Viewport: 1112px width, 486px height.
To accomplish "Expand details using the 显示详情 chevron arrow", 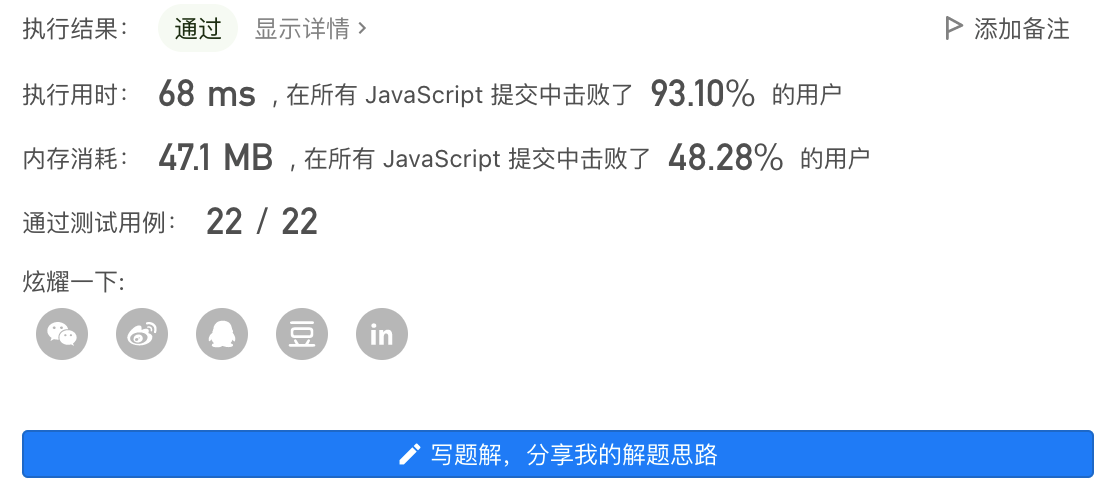I will pos(362,29).
